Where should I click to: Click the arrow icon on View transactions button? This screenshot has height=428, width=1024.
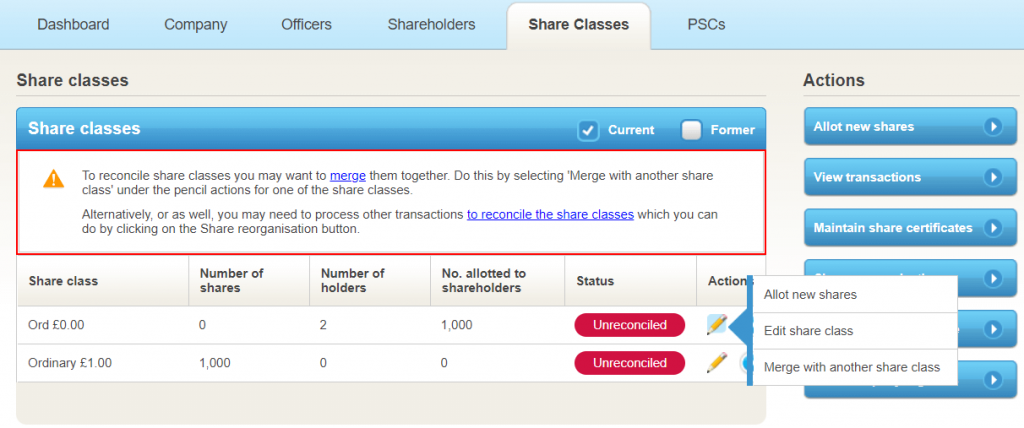pos(992,177)
